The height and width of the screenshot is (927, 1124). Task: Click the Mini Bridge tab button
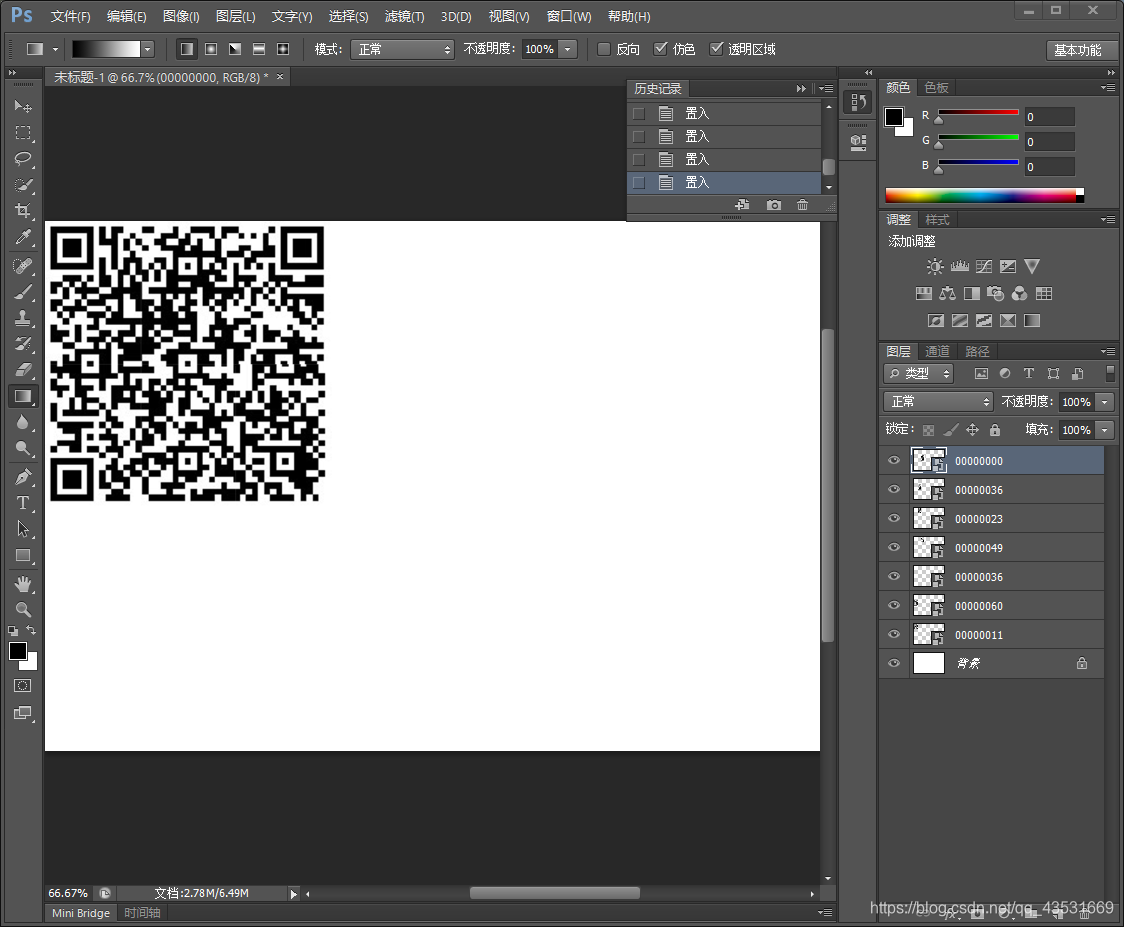click(x=81, y=913)
